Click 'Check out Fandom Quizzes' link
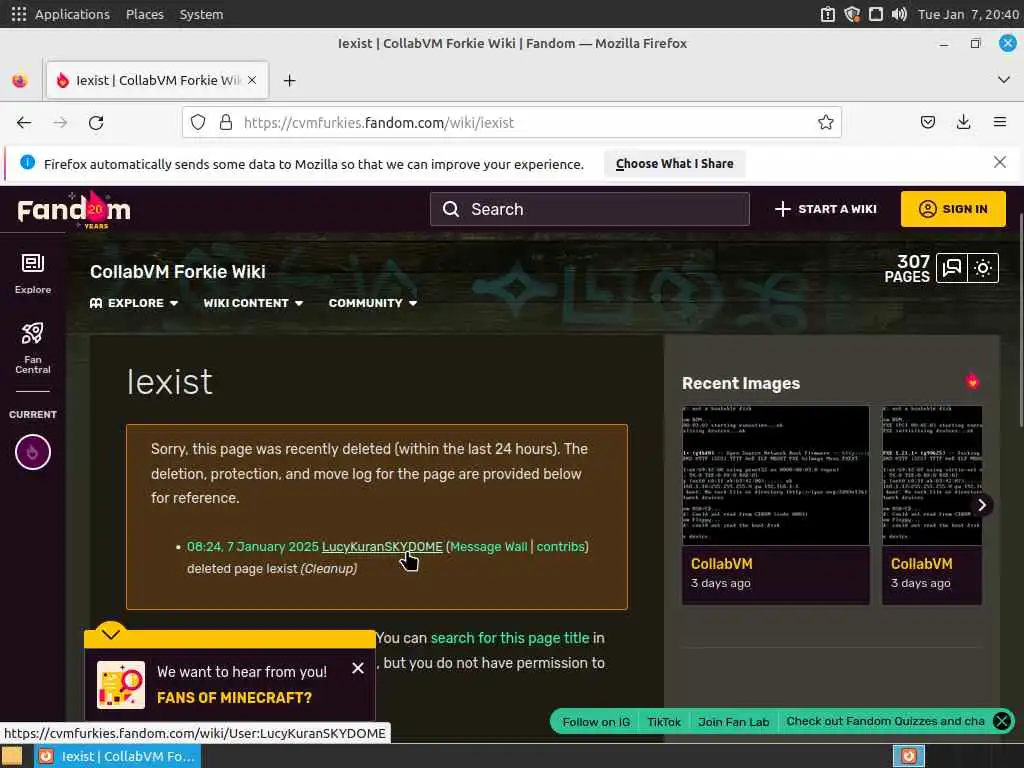The height and width of the screenshot is (768, 1024). (886, 721)
